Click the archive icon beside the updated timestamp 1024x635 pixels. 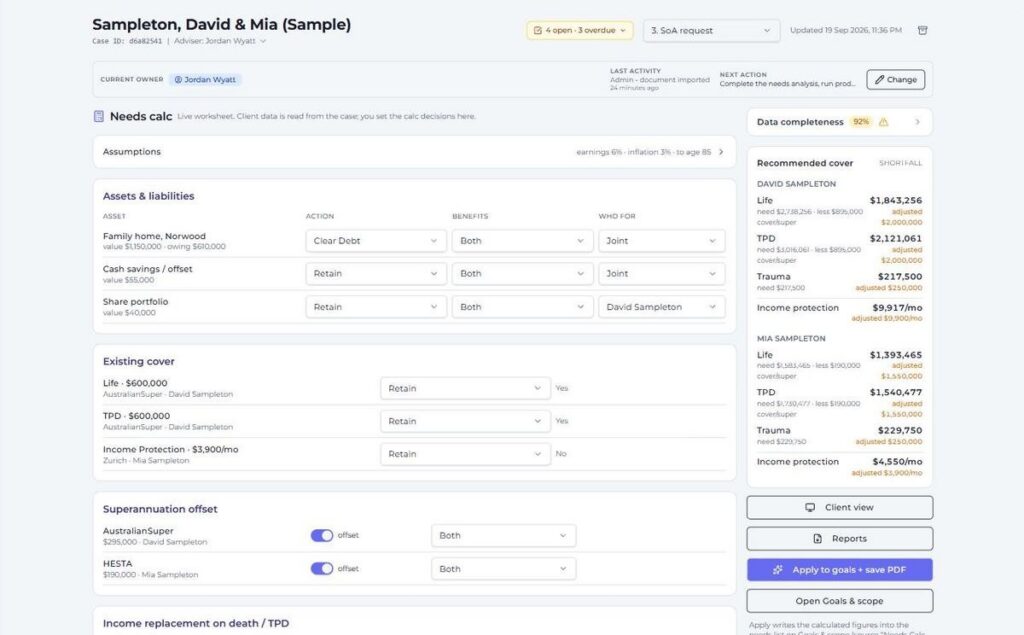click(x=922, y=31)
